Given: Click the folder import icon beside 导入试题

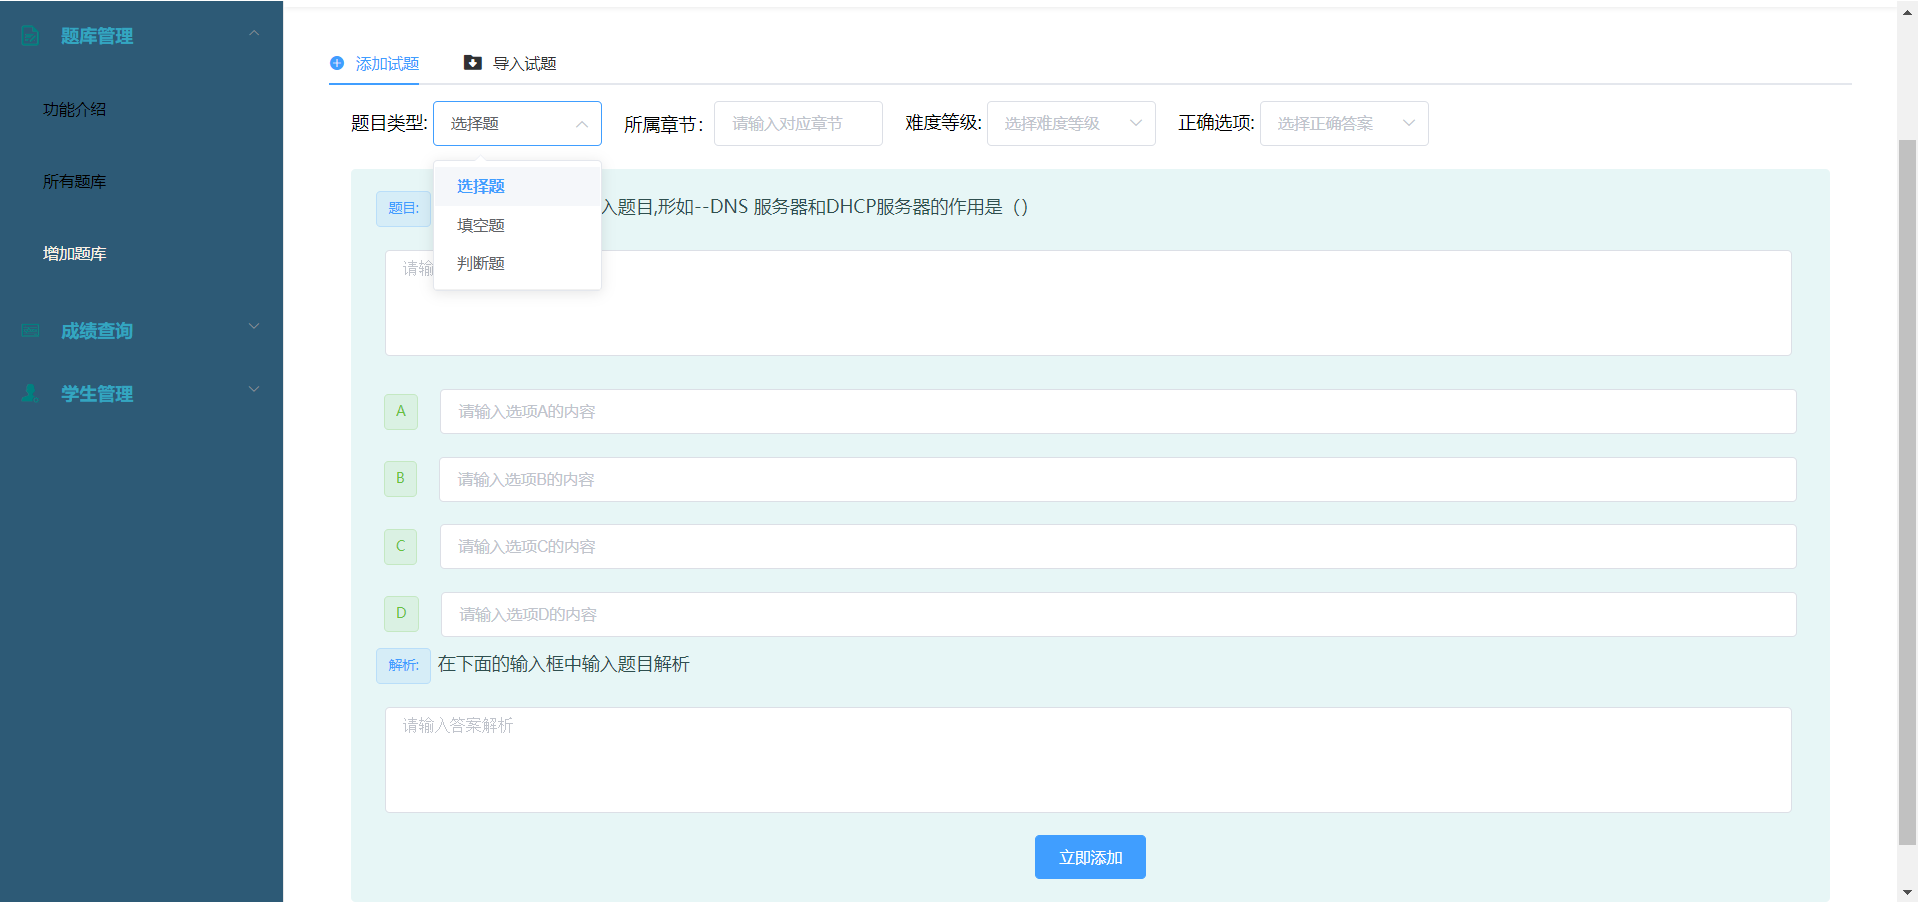Looking at the screenshot, I should (473, 63).
